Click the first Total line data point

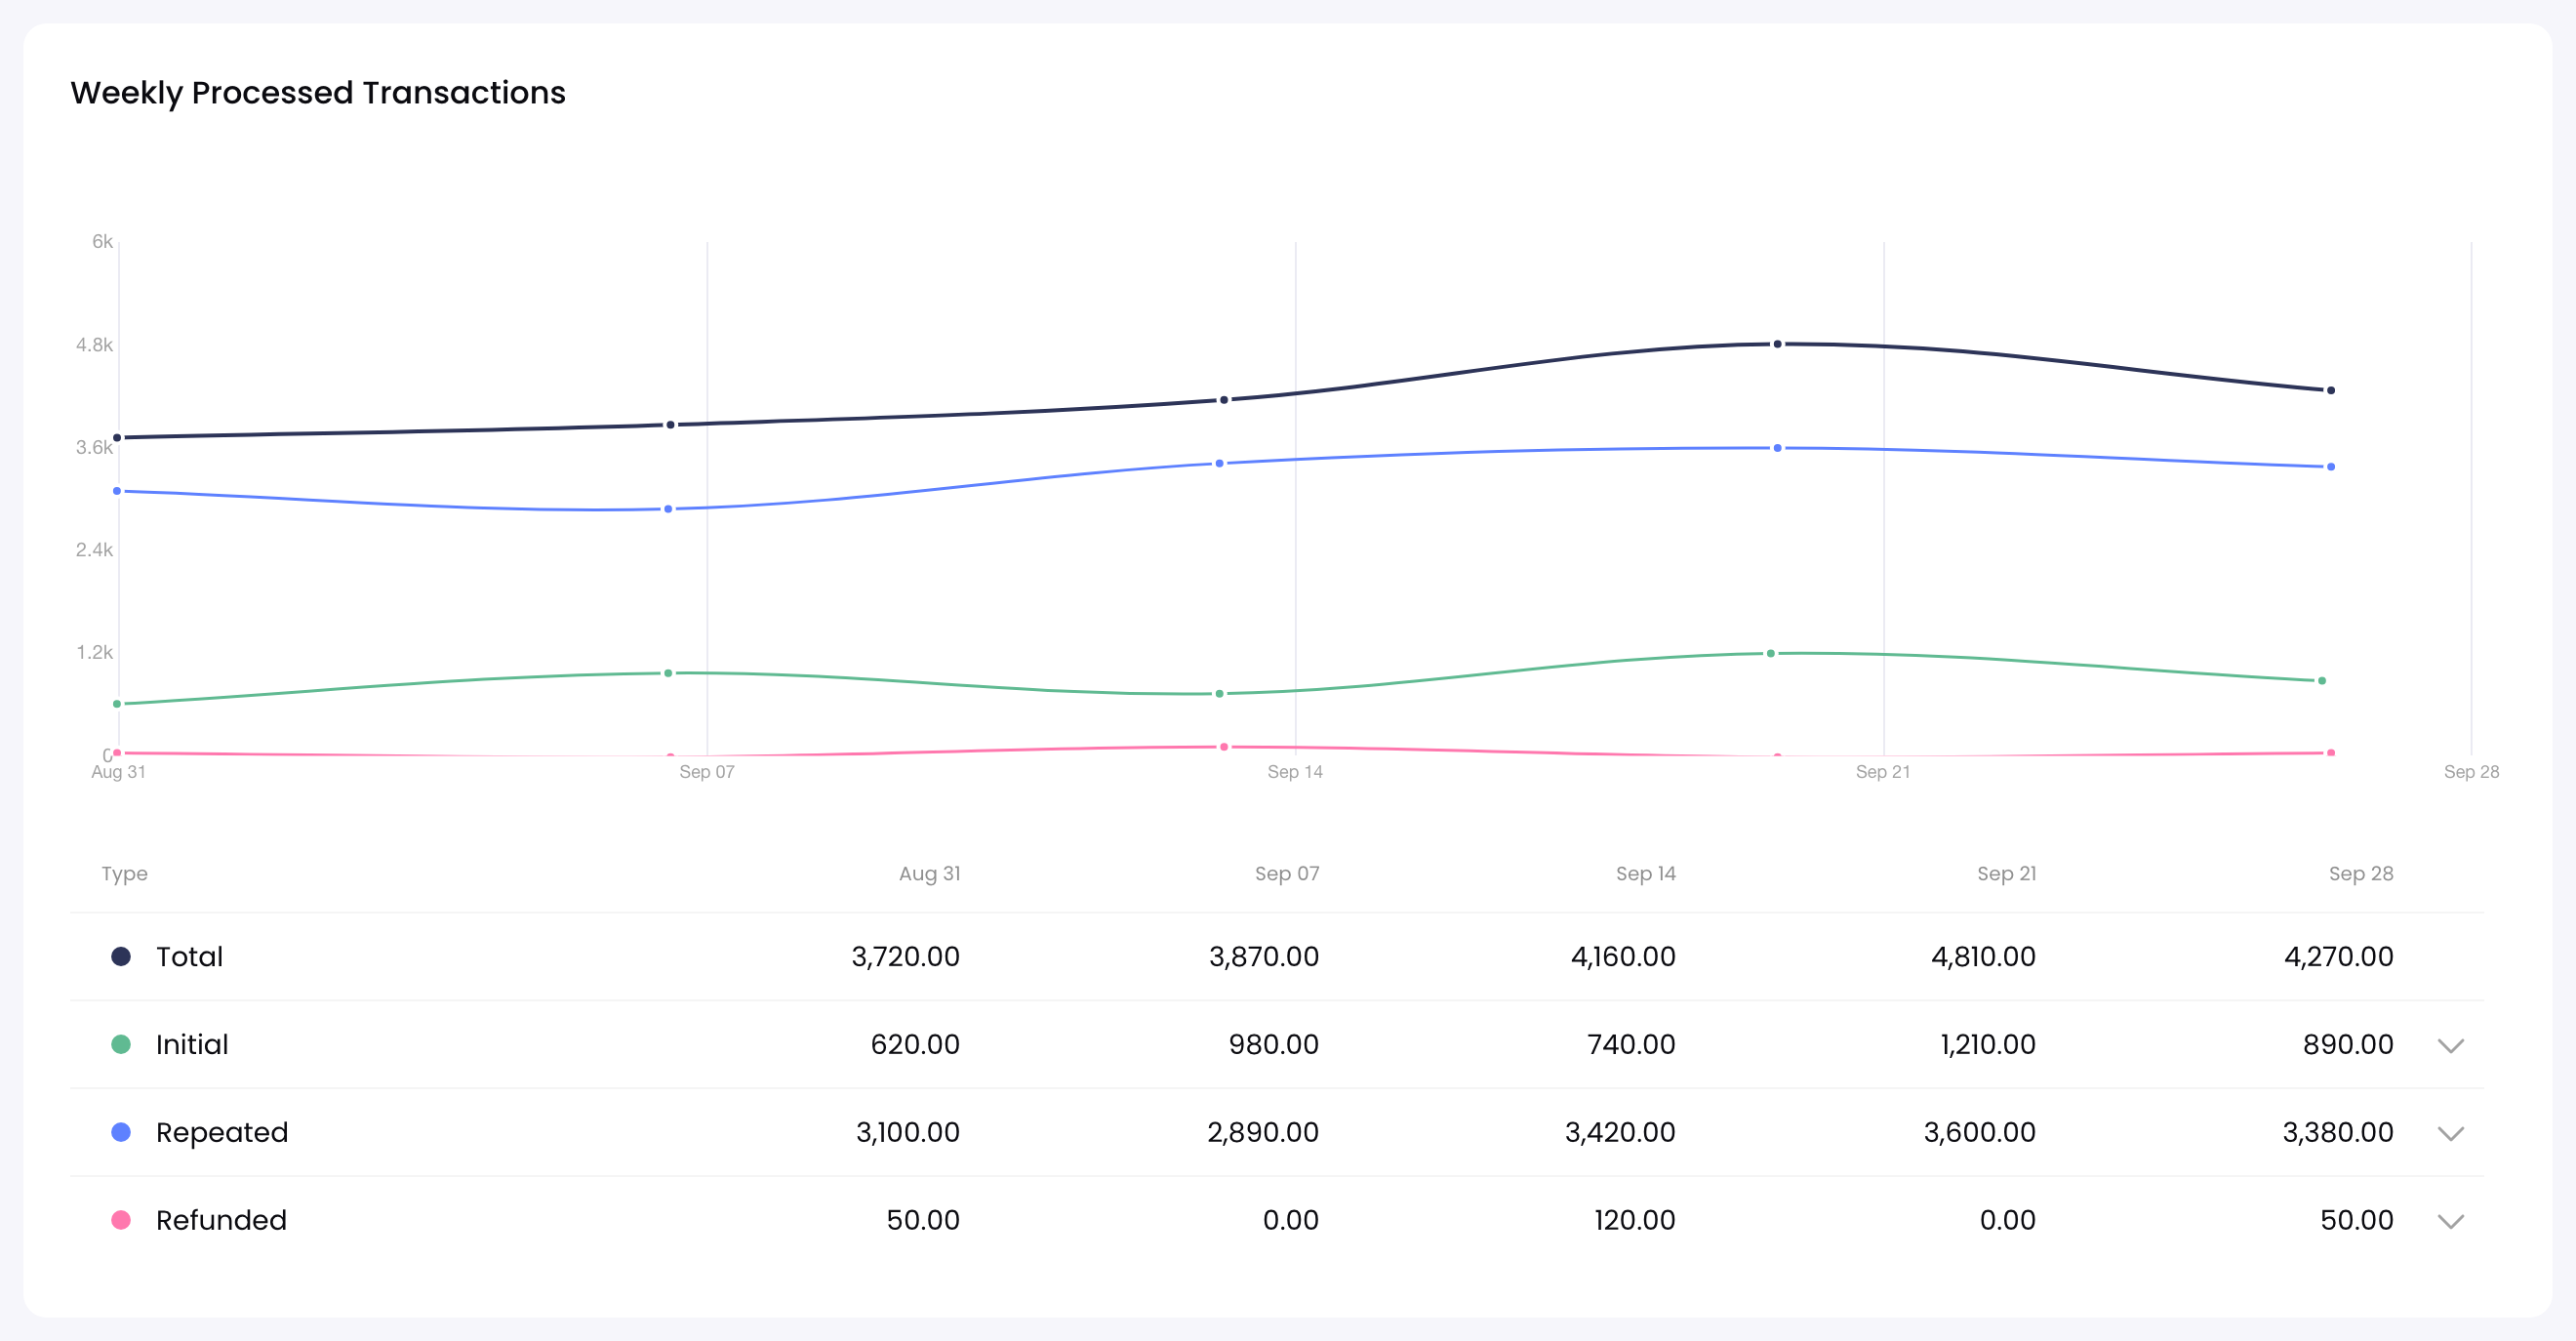pyautogui.click(x=117, y=438)
